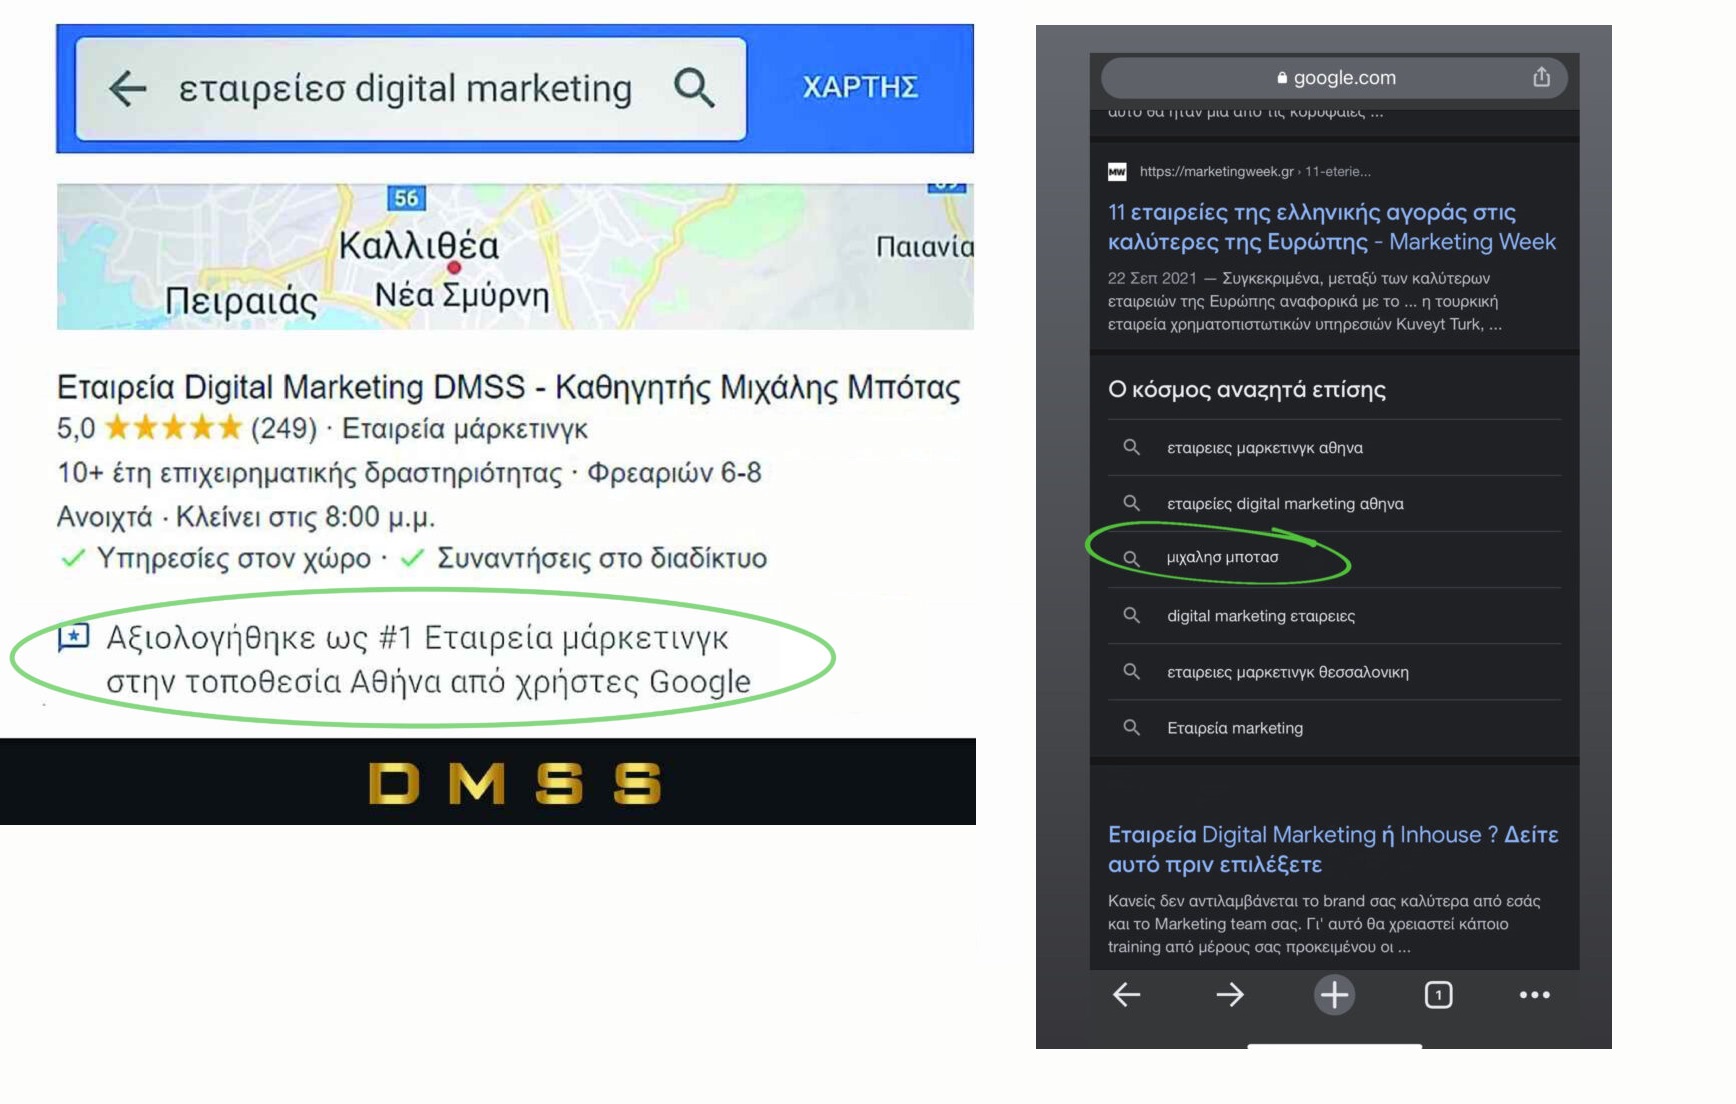Click the five-star rating of the listing
1736x1104 pixels.
(x=174, y=428)
